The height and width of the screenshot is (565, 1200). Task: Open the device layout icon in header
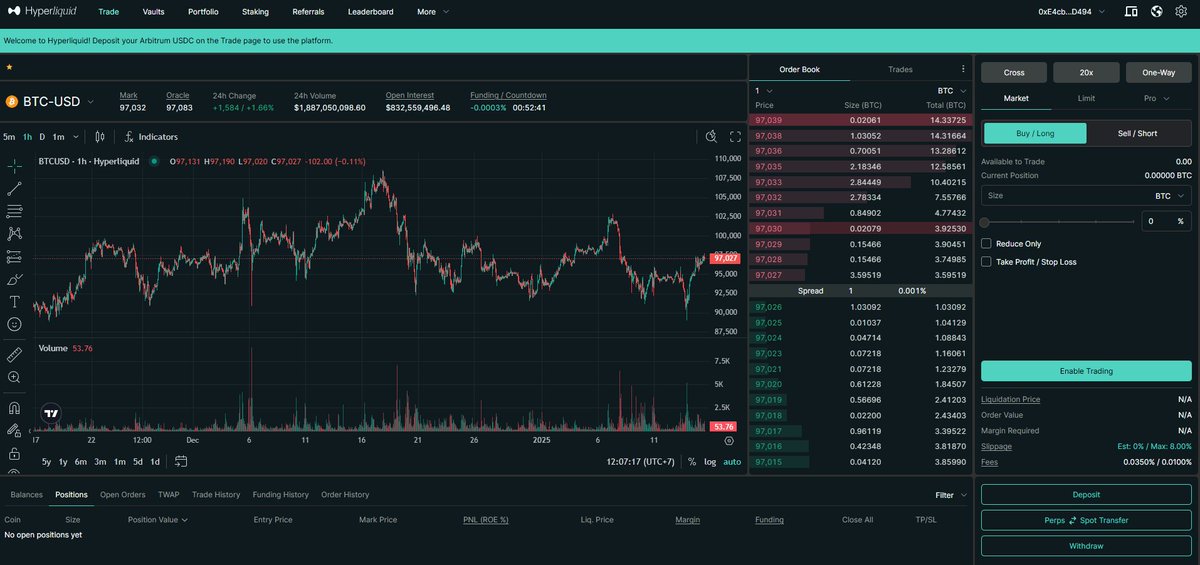pyautogui.click(x=1131, y=12)
